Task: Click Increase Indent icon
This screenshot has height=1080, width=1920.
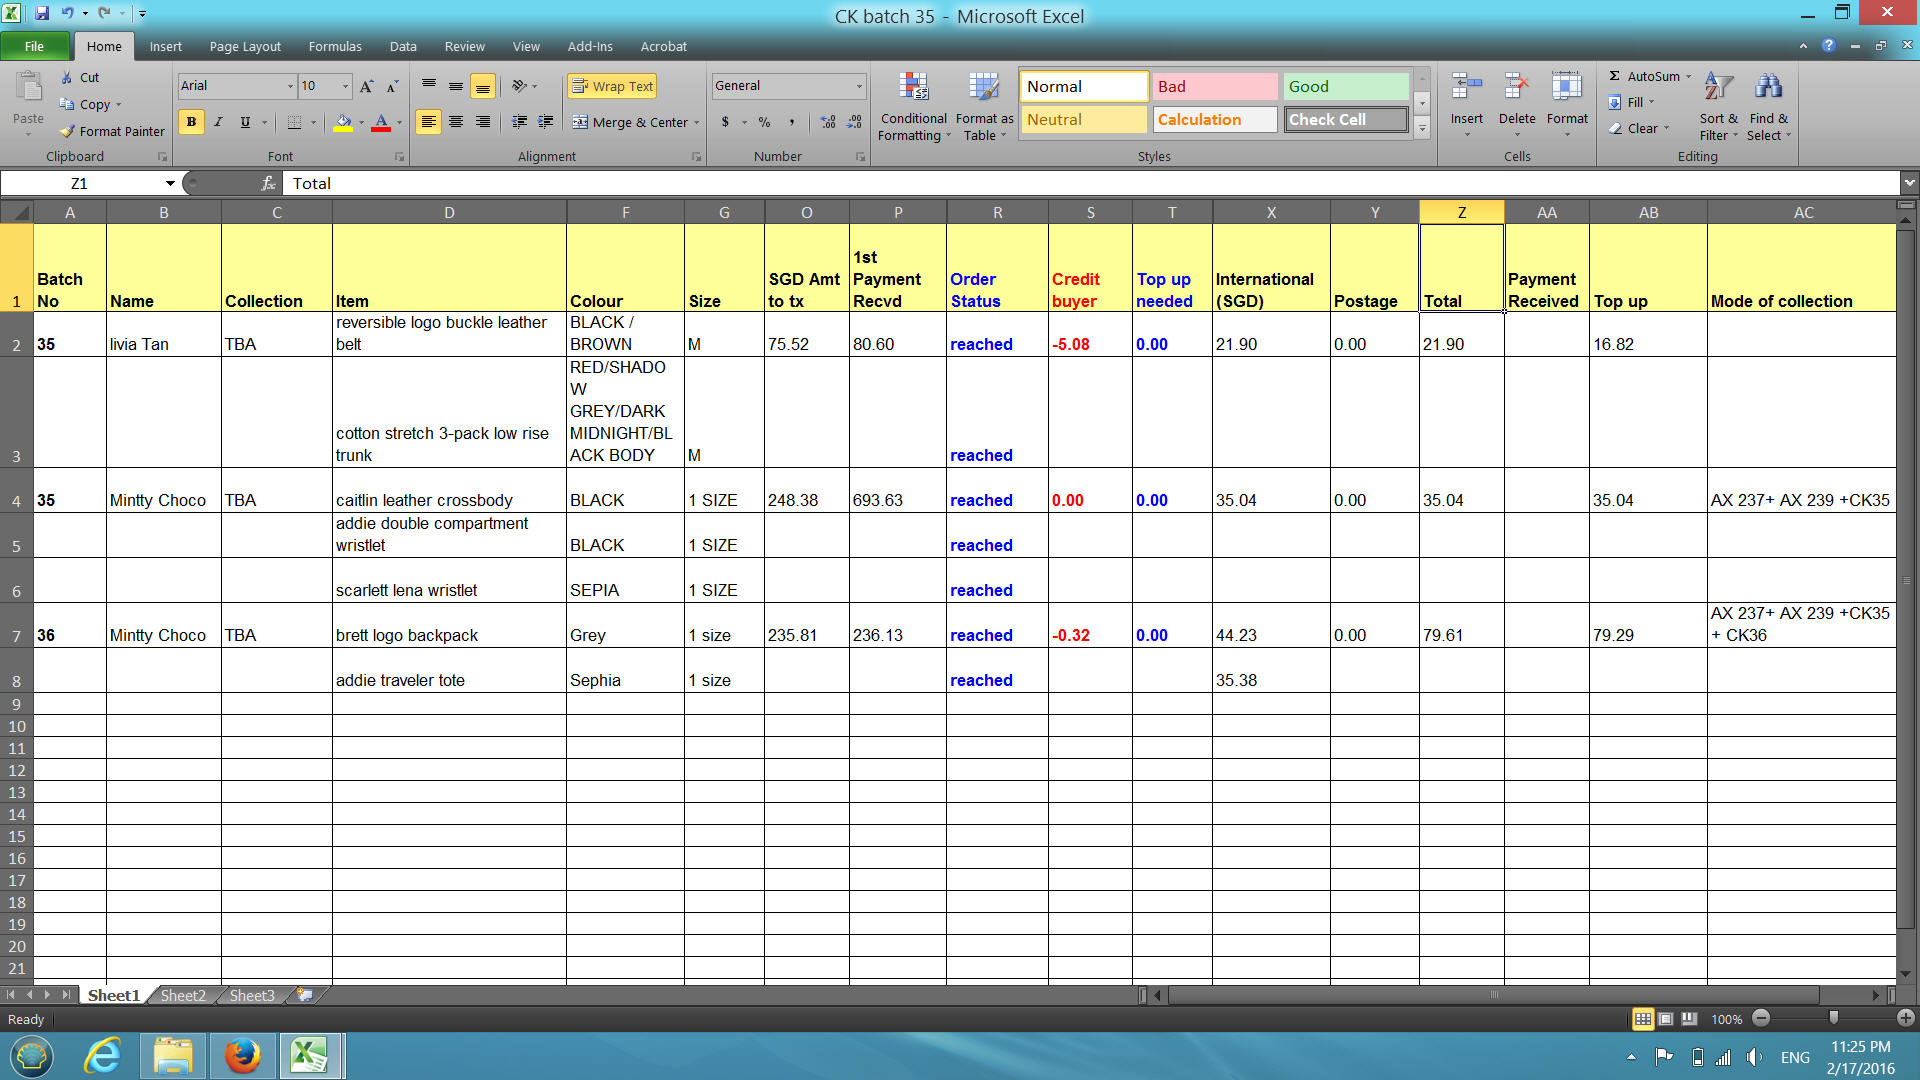Action: point(546,122)
